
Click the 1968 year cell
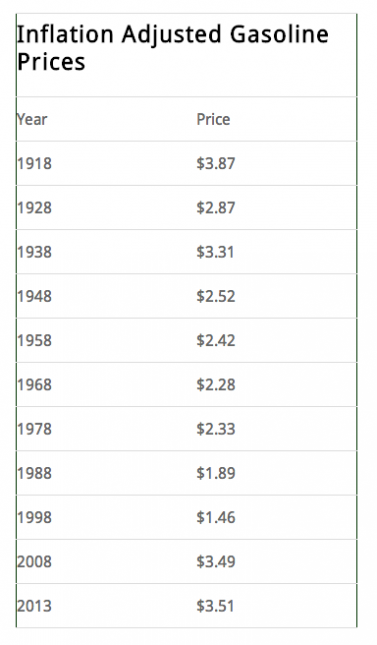pos(35,385)
